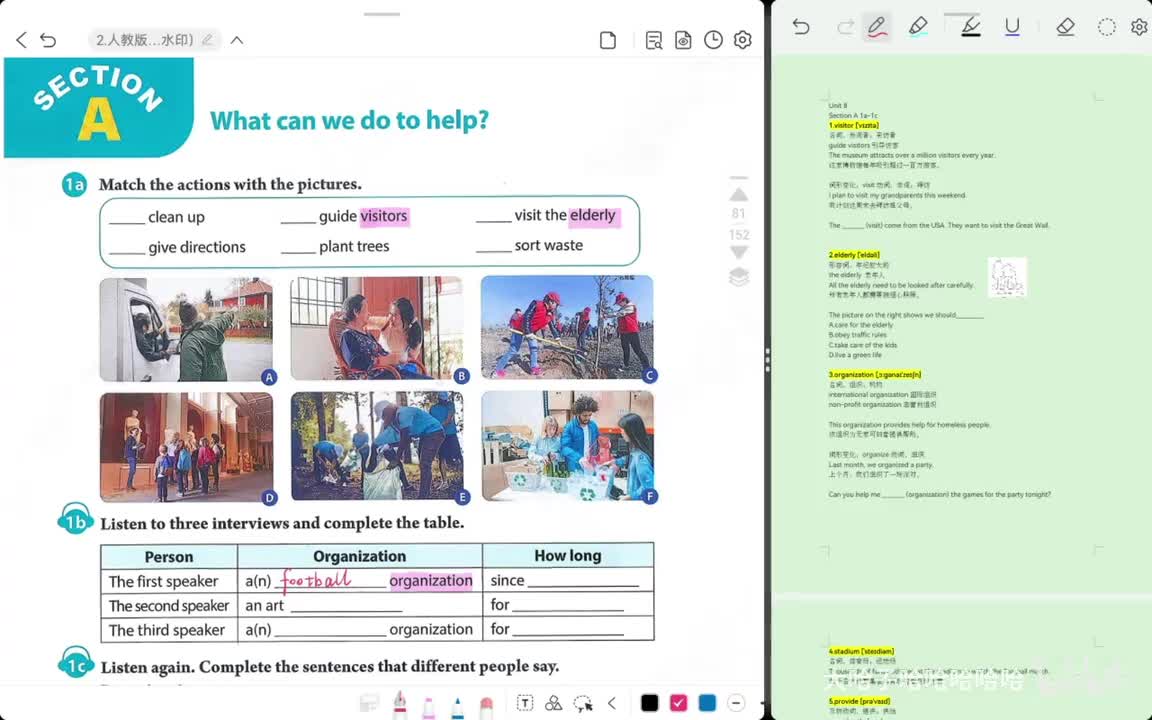Select the dotted circle lasso tool
1152x720 pixels.
1106,27
